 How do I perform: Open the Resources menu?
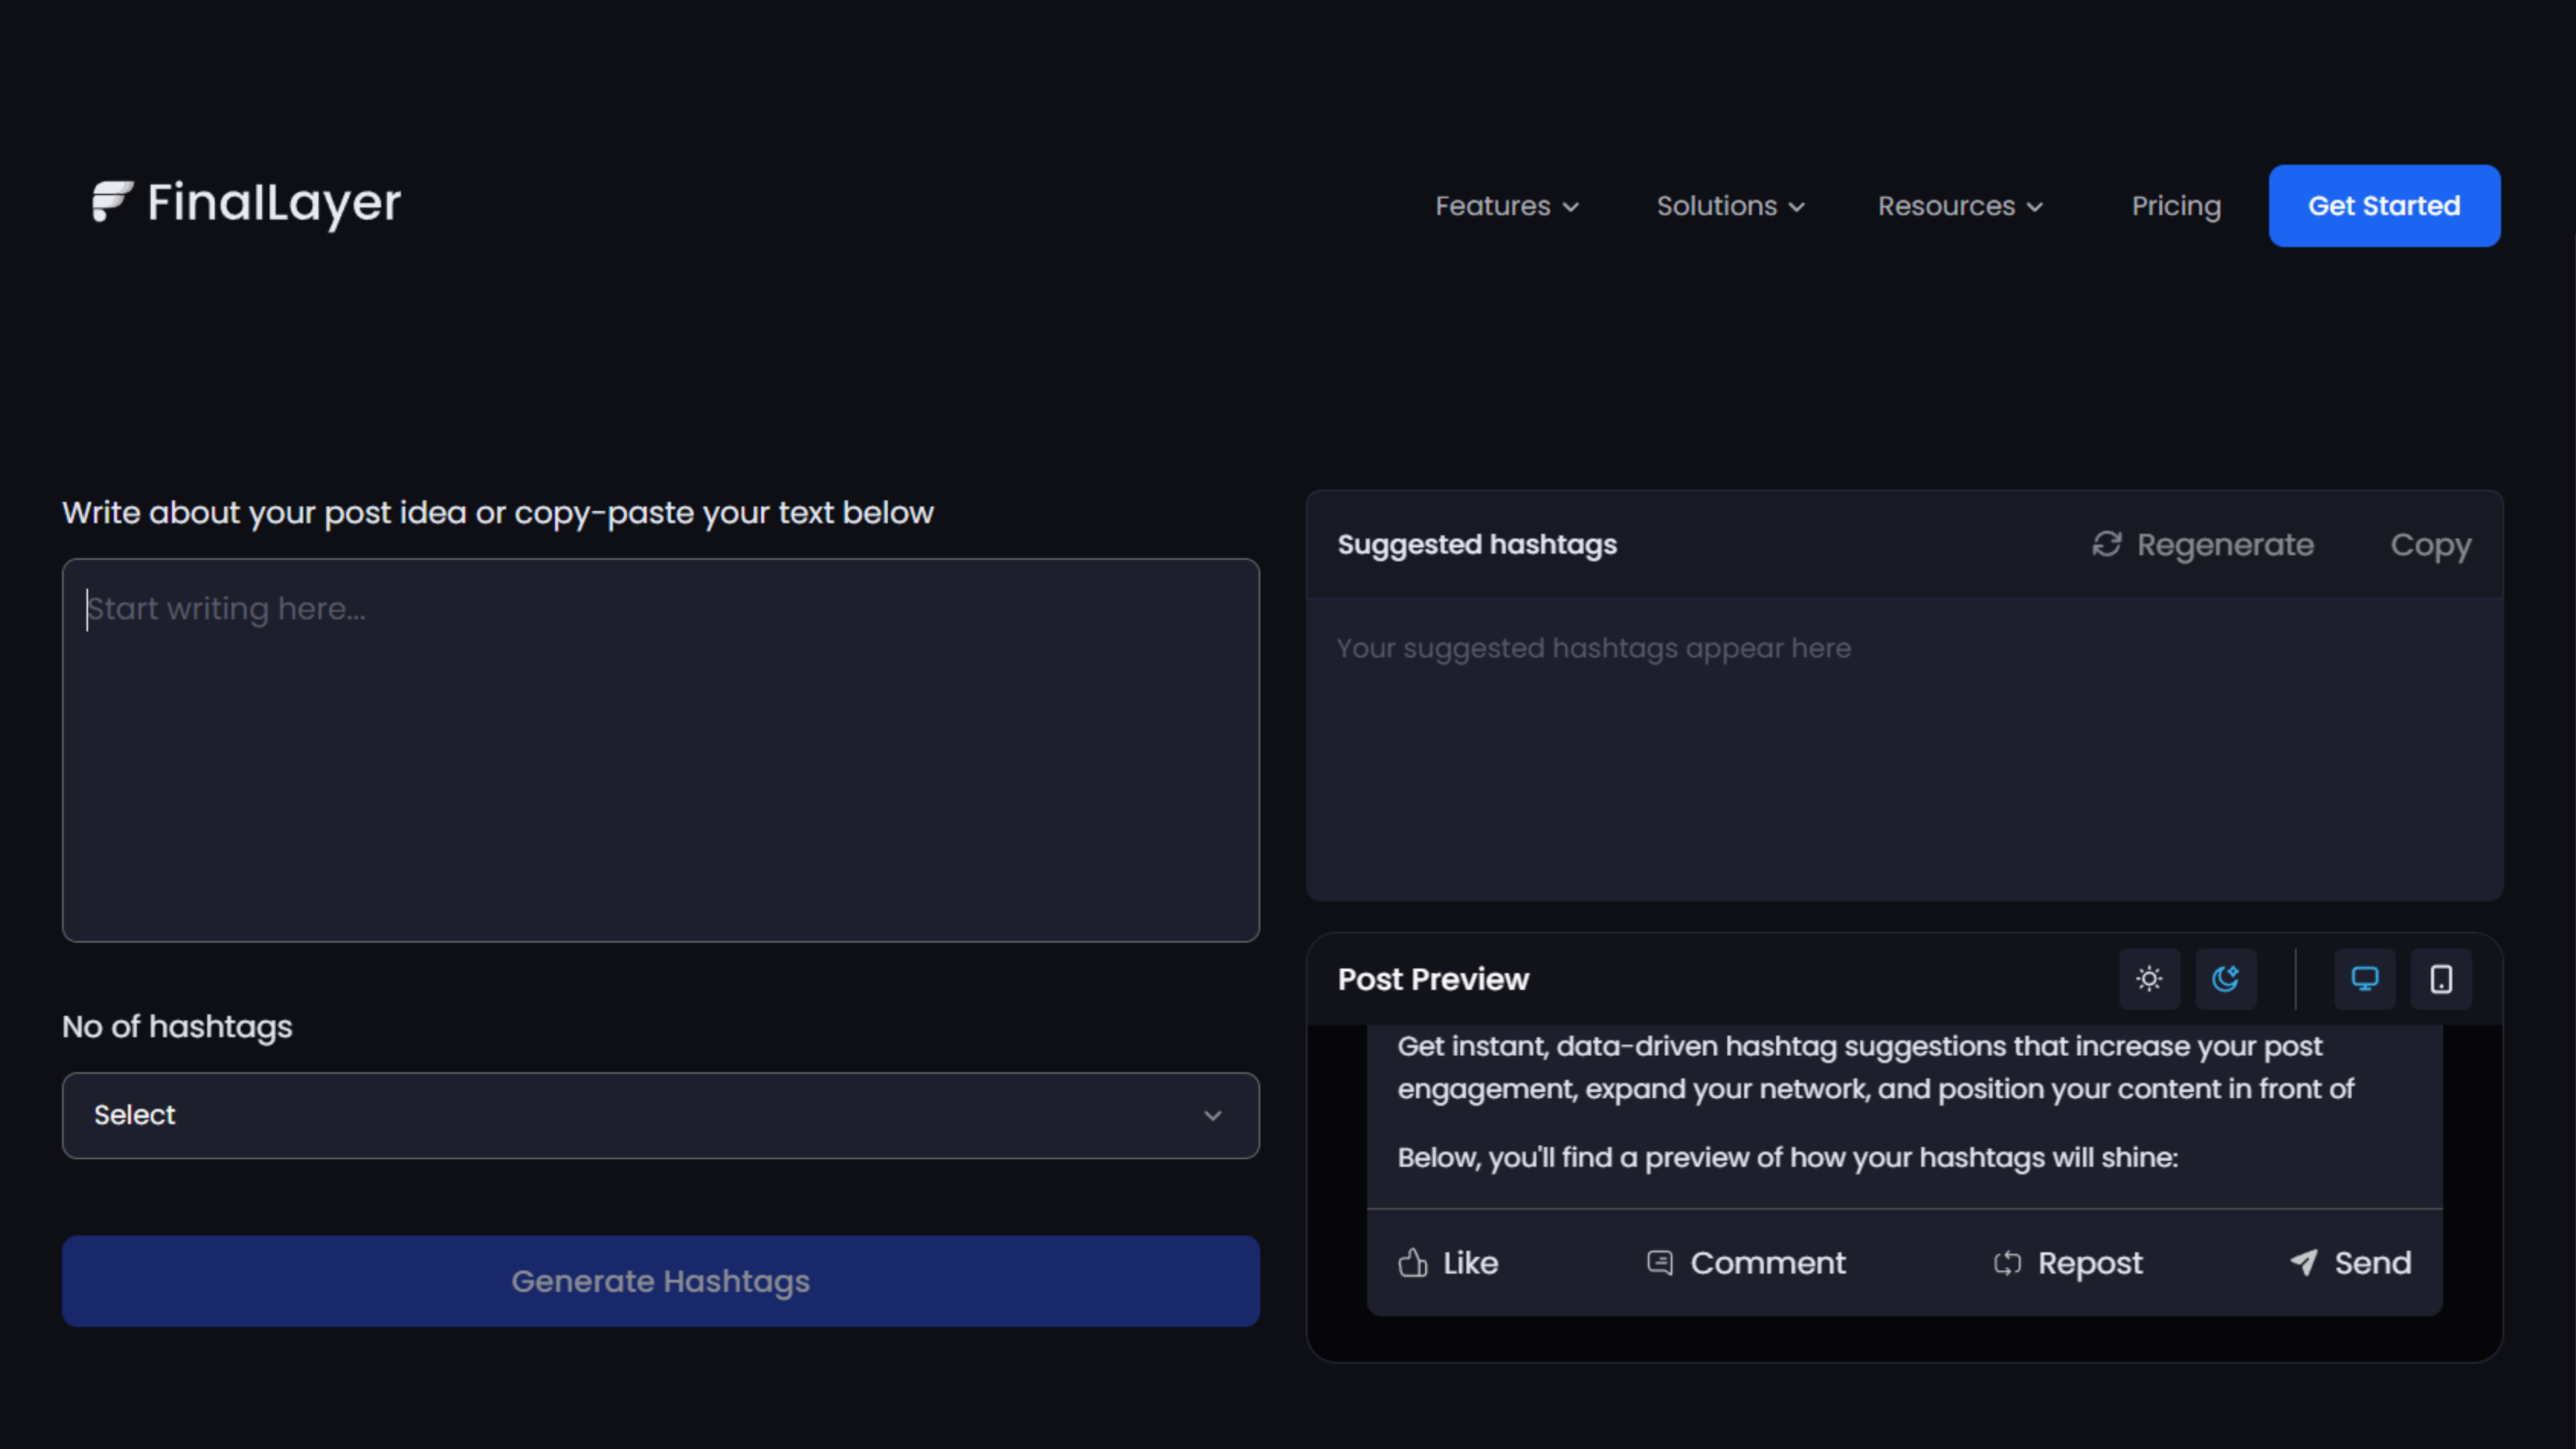(1958, 206)
